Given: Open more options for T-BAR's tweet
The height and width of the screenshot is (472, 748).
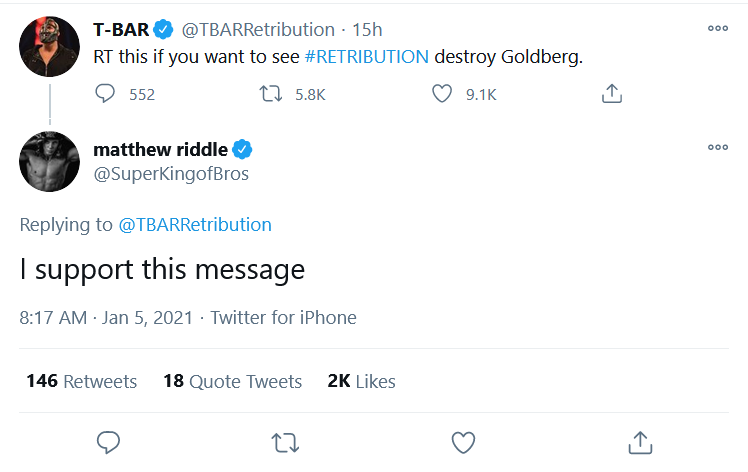Looking at the screenshot, I should click(717, 28).
